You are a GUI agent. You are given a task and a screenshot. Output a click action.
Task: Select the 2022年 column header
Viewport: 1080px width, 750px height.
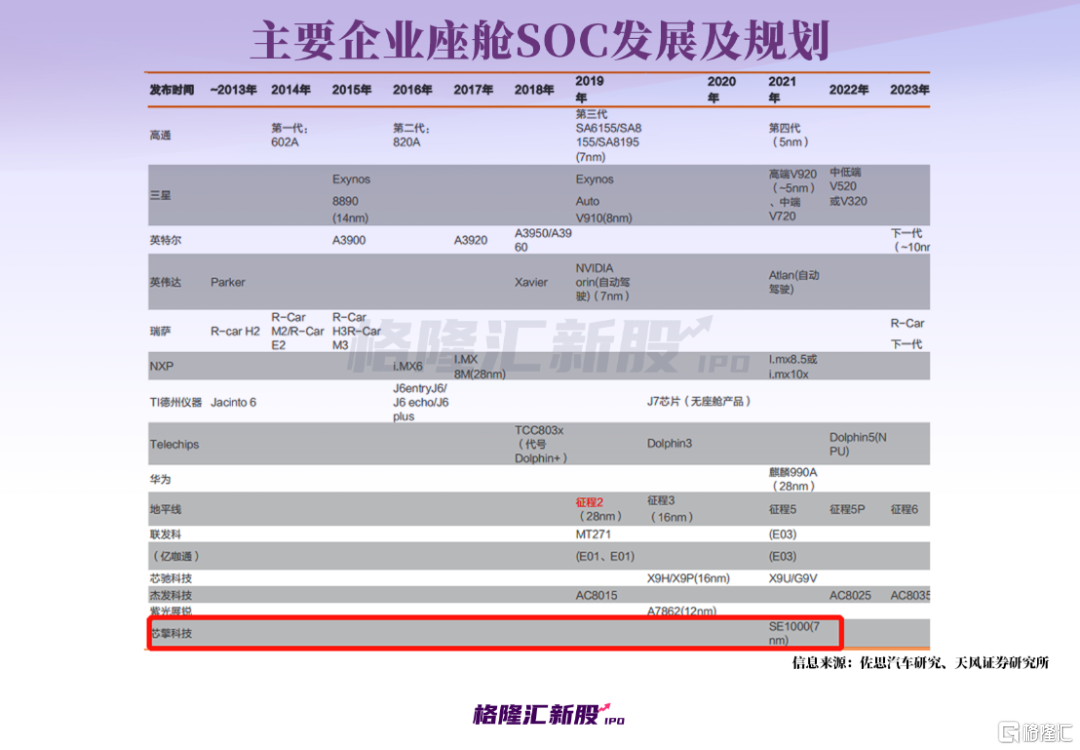[849, 90]
